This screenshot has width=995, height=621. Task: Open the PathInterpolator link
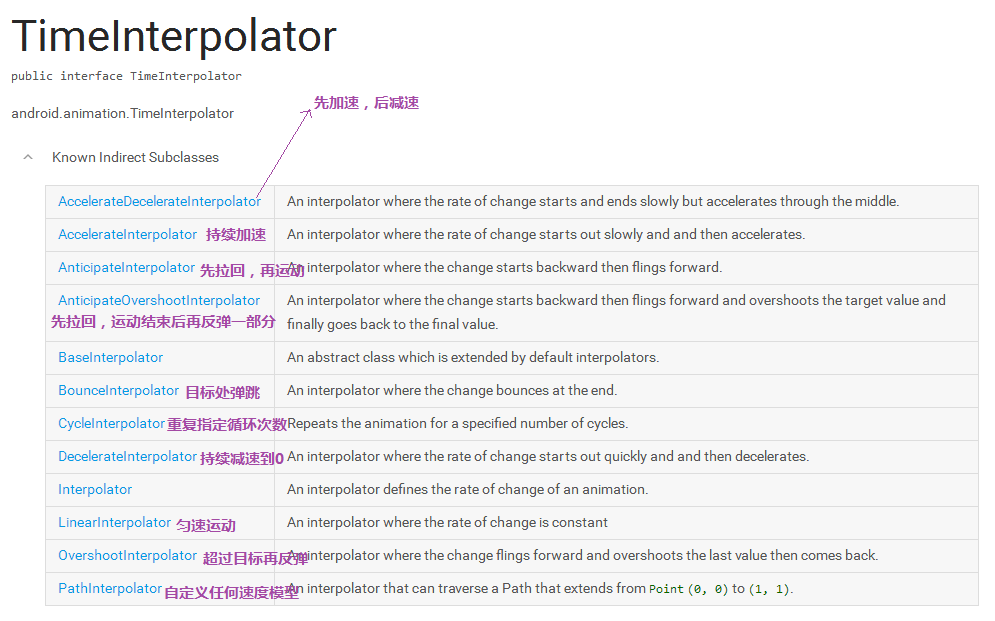point(109,588)
